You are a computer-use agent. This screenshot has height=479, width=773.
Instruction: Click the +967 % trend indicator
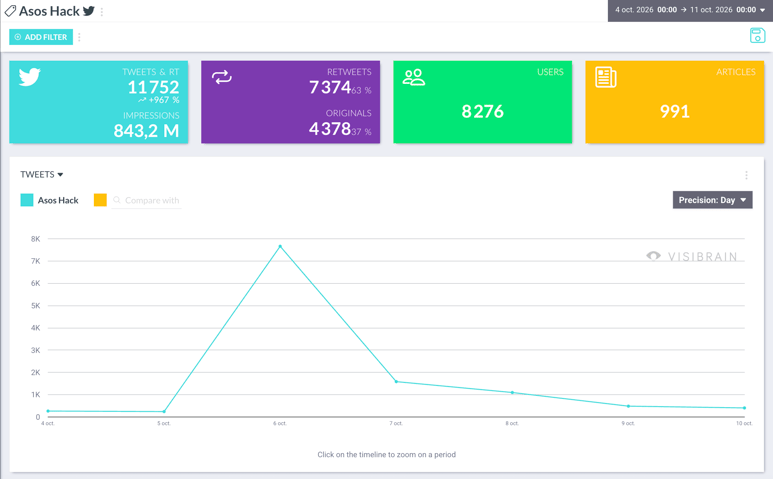pyautogui.click(x=159, y=100)
